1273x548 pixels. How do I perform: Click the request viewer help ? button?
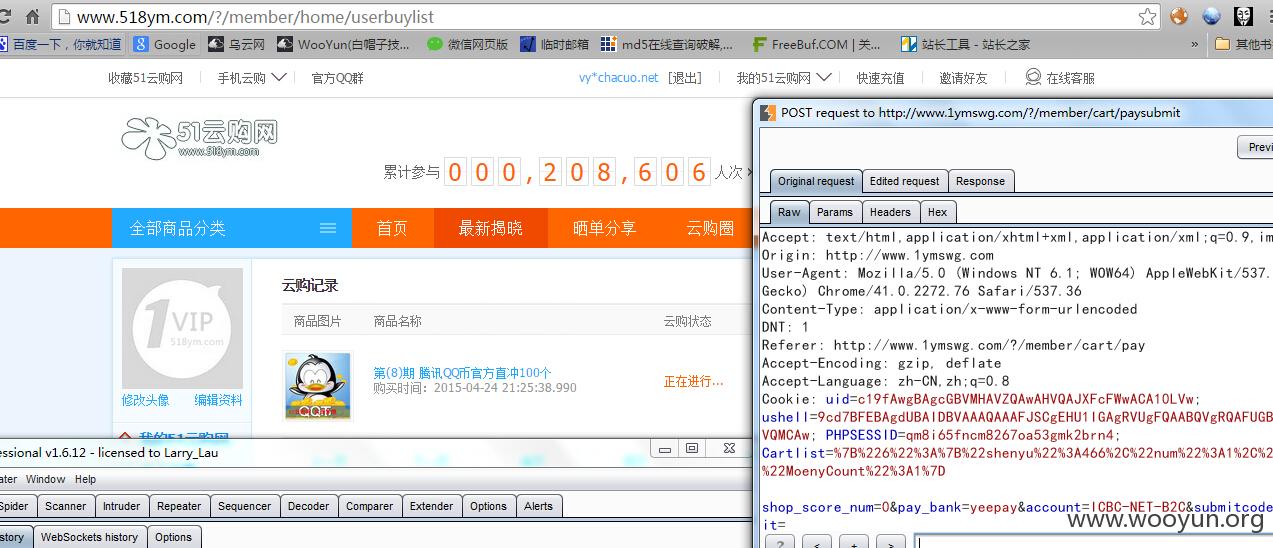[x=780, y=542]
